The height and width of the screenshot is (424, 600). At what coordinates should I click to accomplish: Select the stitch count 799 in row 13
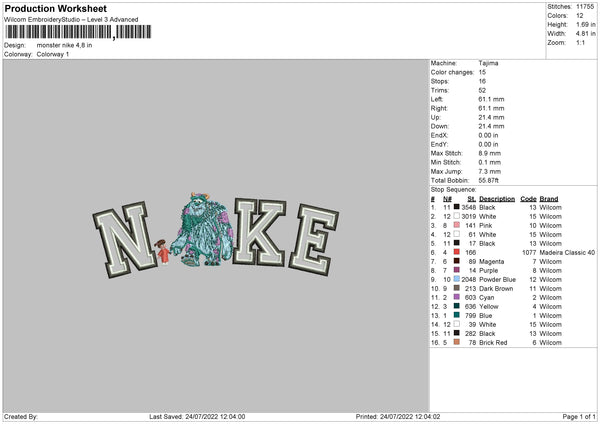pos(470,316)
